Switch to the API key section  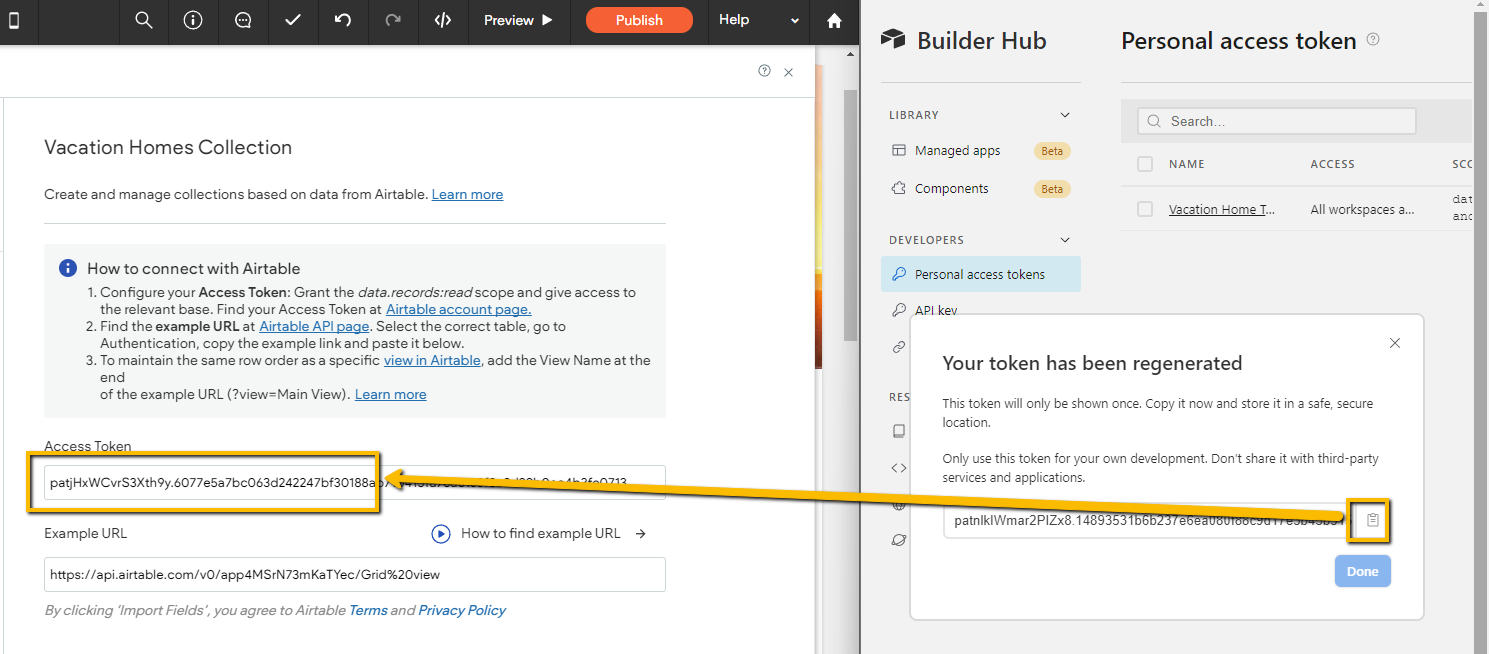937,310
